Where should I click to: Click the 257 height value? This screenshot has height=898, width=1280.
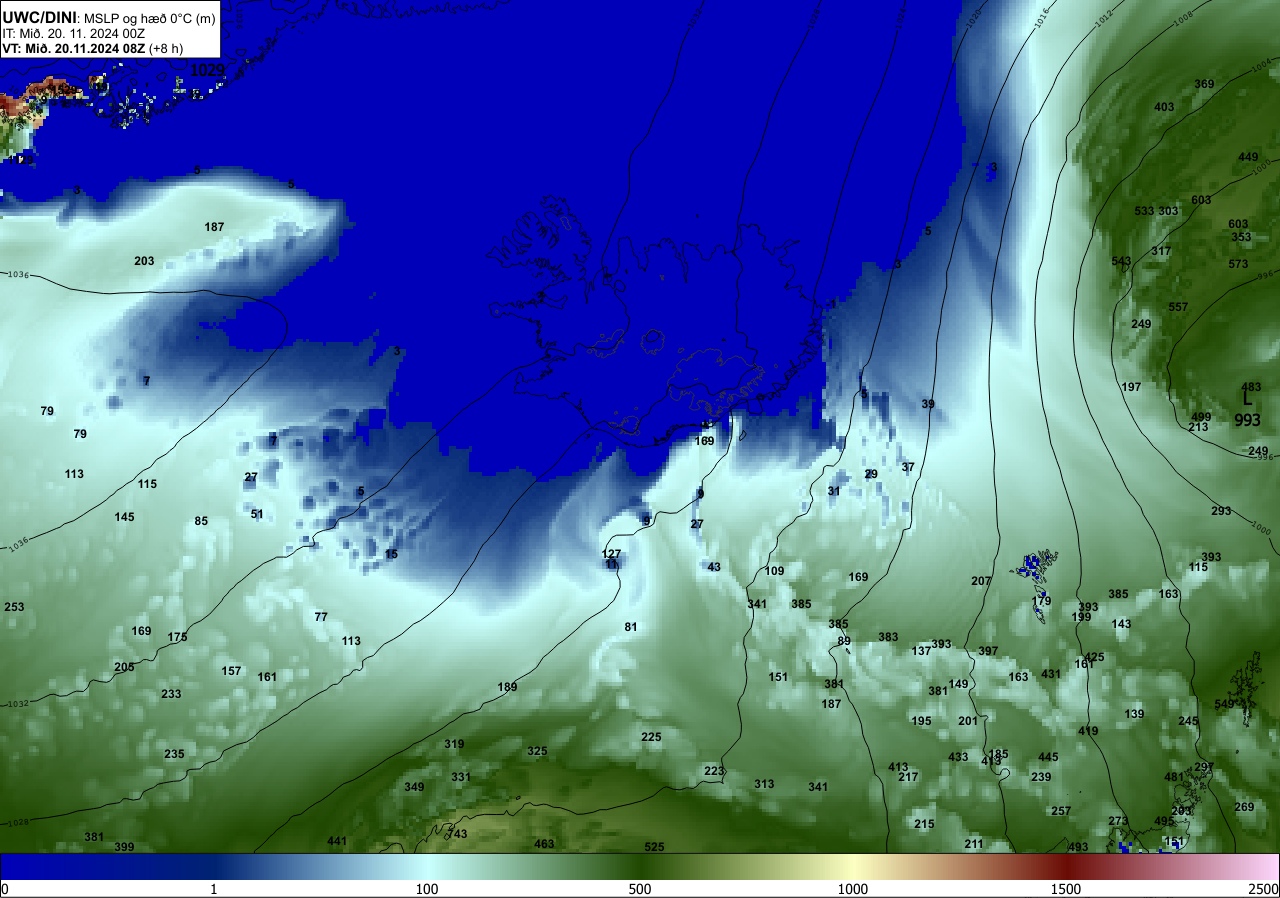click(1061, 811)
